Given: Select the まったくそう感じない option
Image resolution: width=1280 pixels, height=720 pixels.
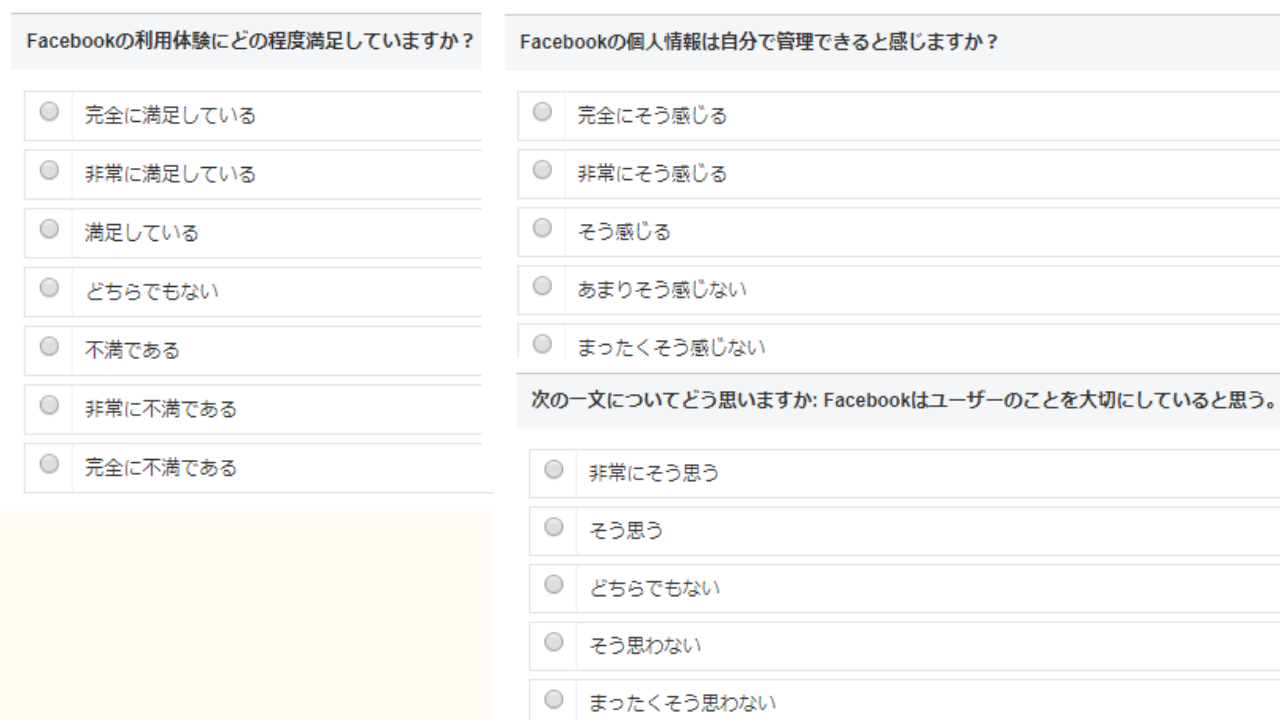Looking at the screenshot, I should pyautogui.click(x=542, y=345).
